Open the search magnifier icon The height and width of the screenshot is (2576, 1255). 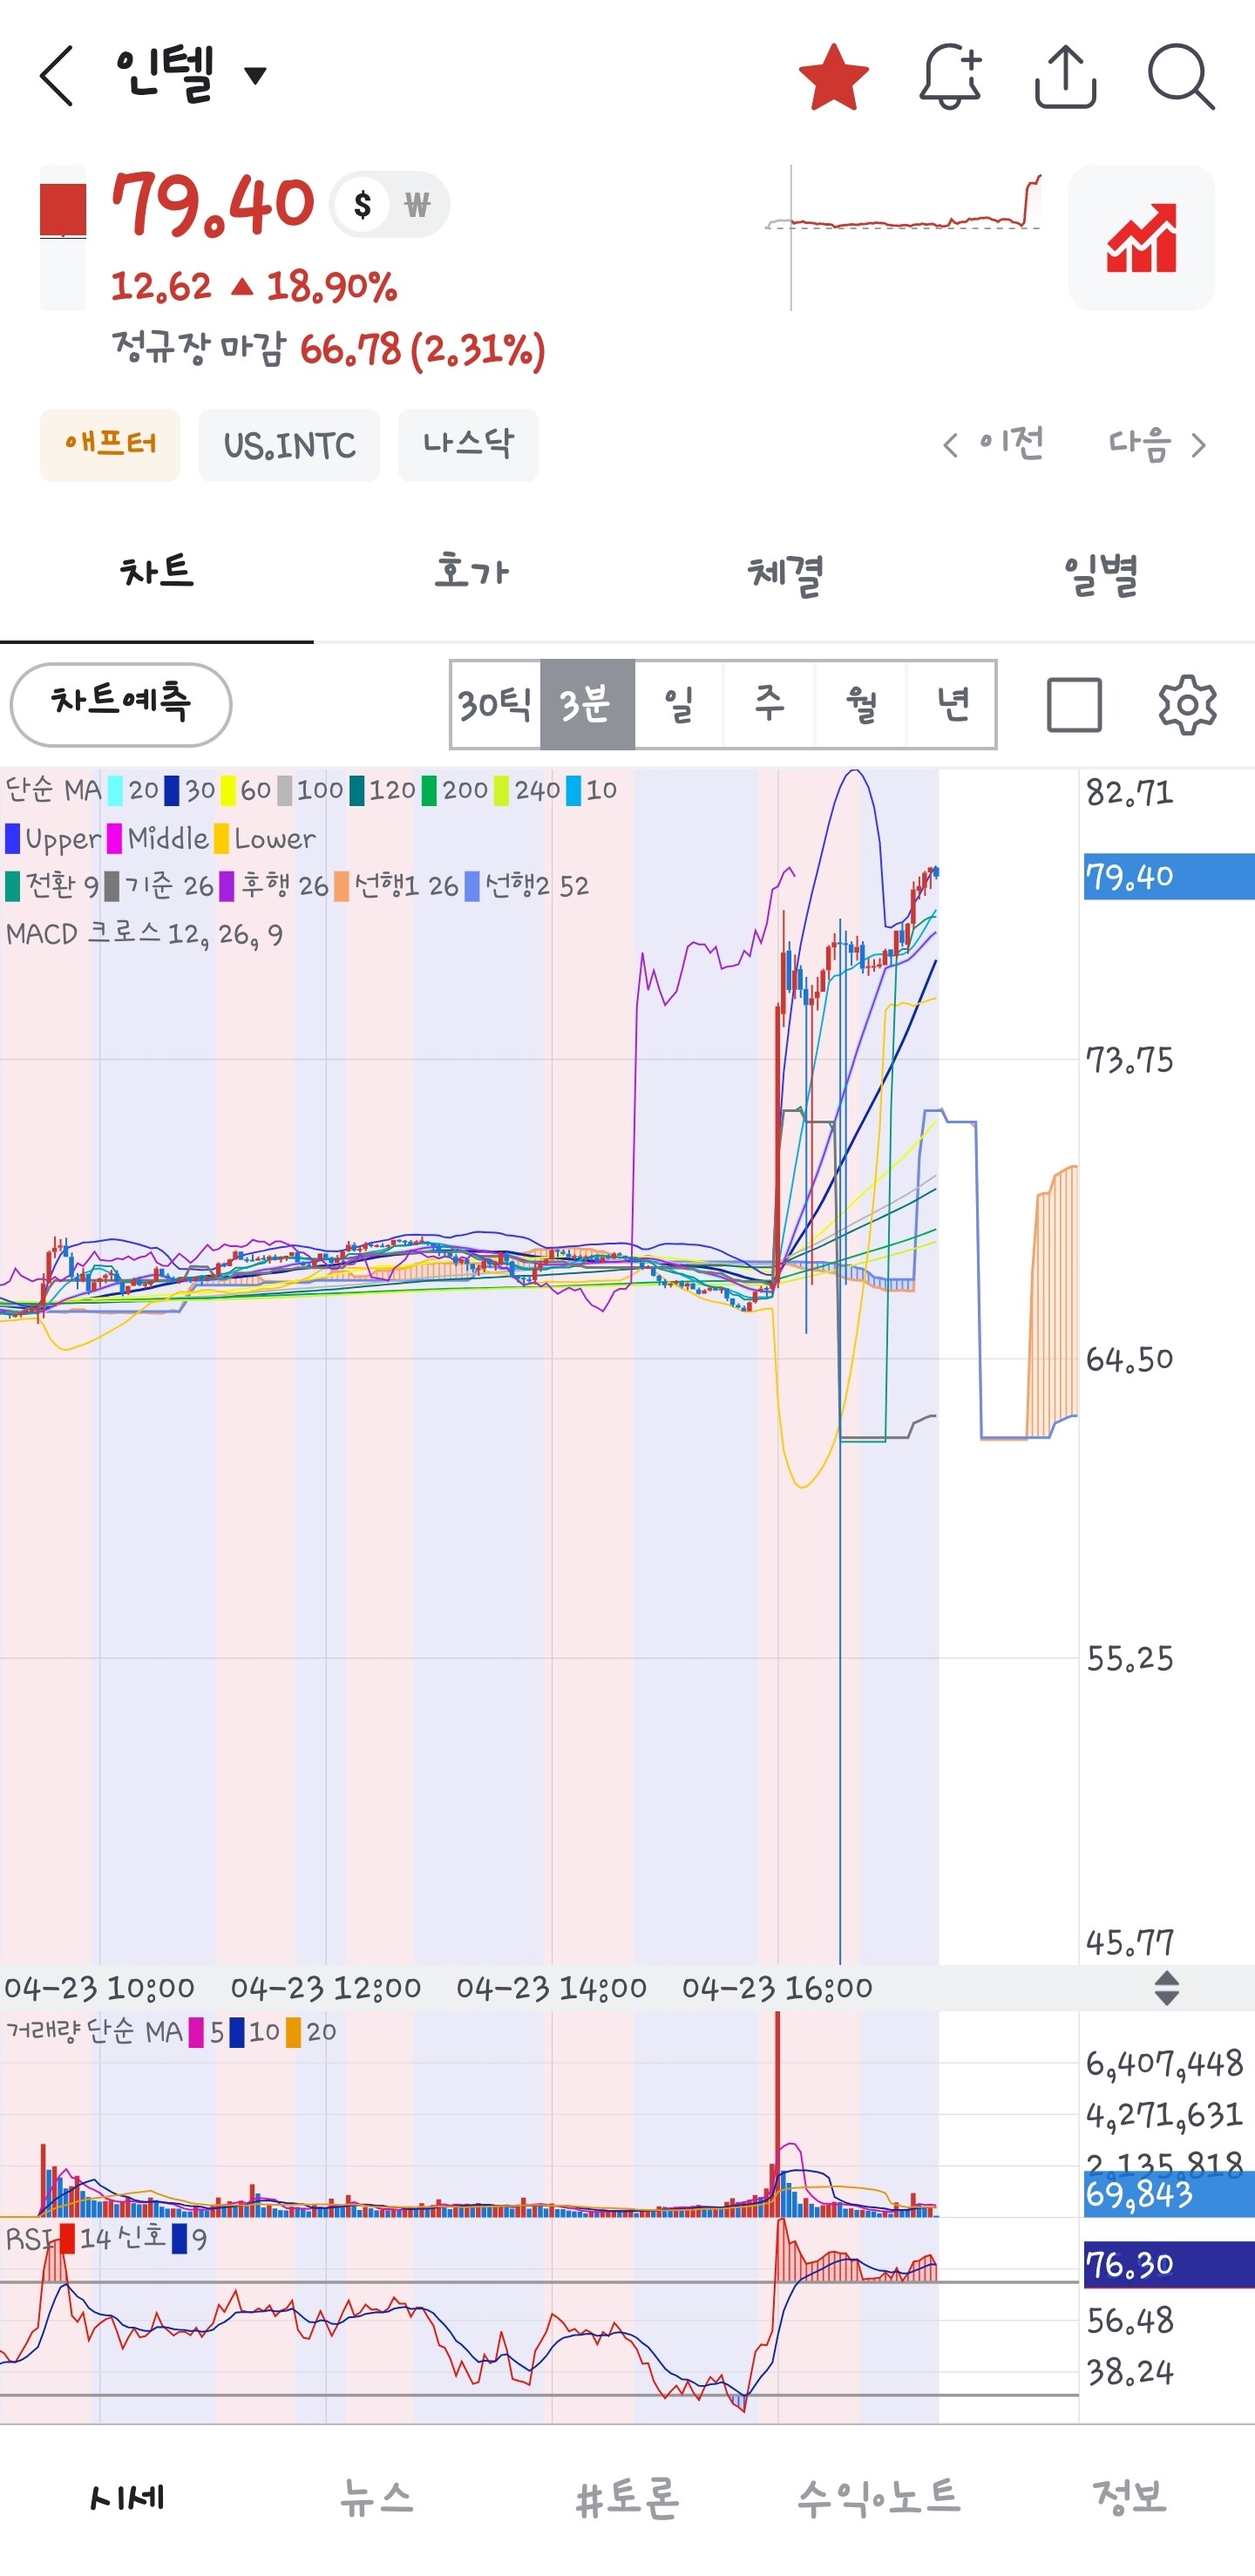tap(1181, 76)
